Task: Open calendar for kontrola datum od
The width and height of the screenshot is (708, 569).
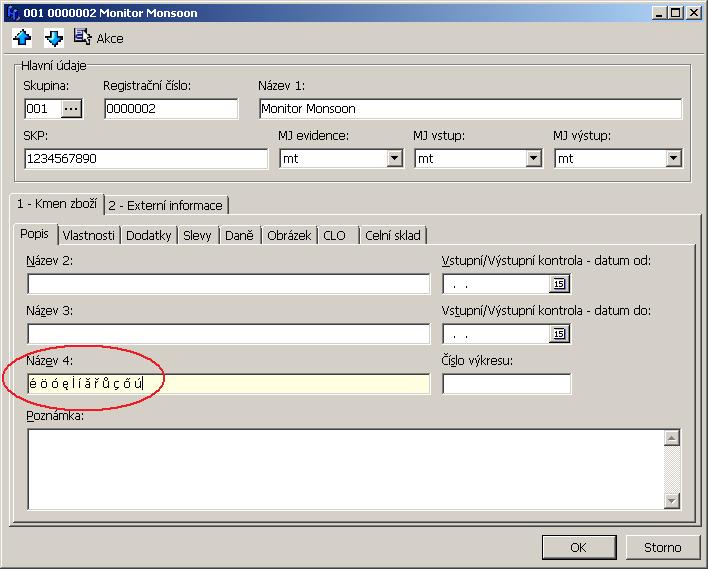Action: tap(559, 284)
